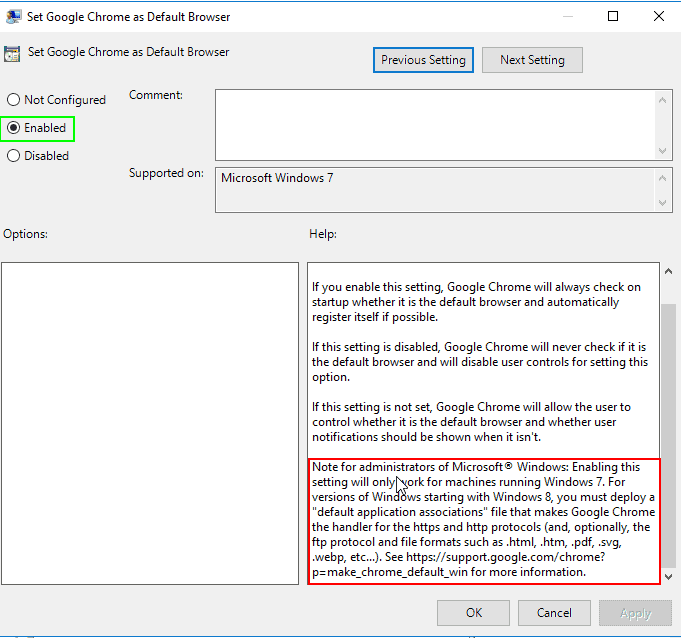Click the Supported on scroll down arrow
This screenshot has width=681, height=638.
coord(662,203)
